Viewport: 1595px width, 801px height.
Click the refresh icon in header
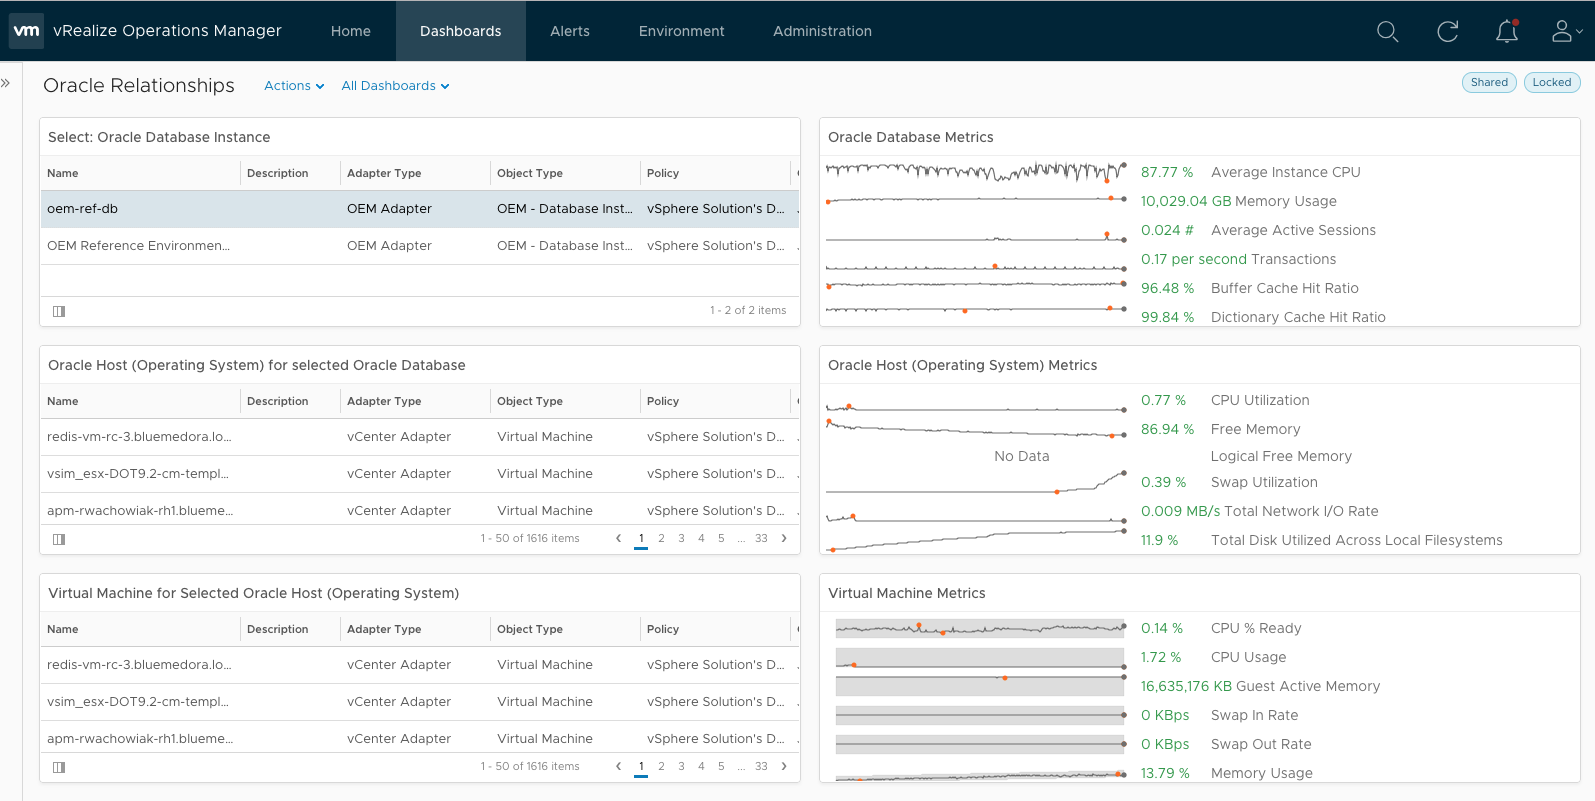click(1447, 32)
